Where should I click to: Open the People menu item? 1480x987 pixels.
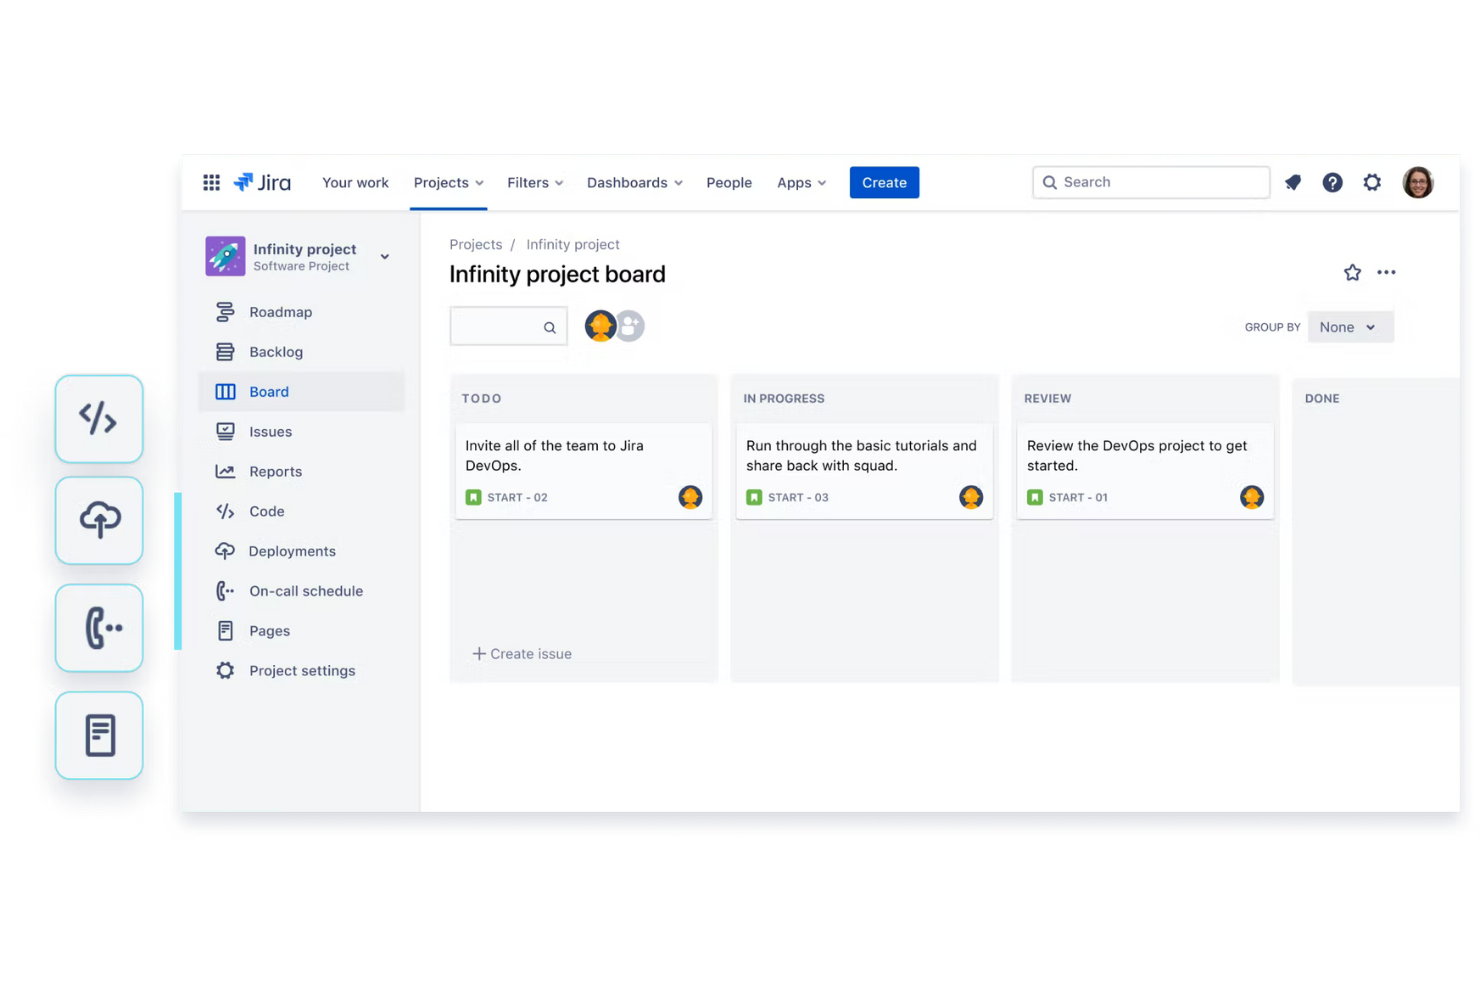(x=729, y=182)
